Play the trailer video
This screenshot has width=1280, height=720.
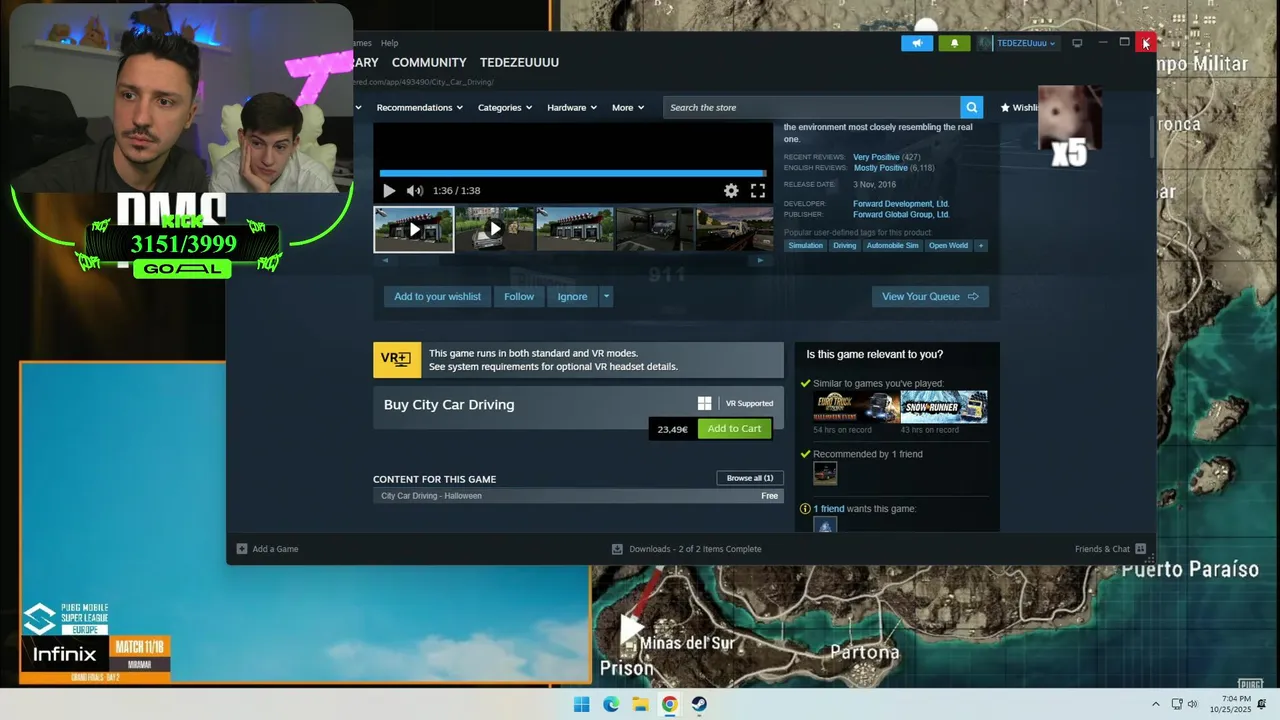click(x=389, y=191)
